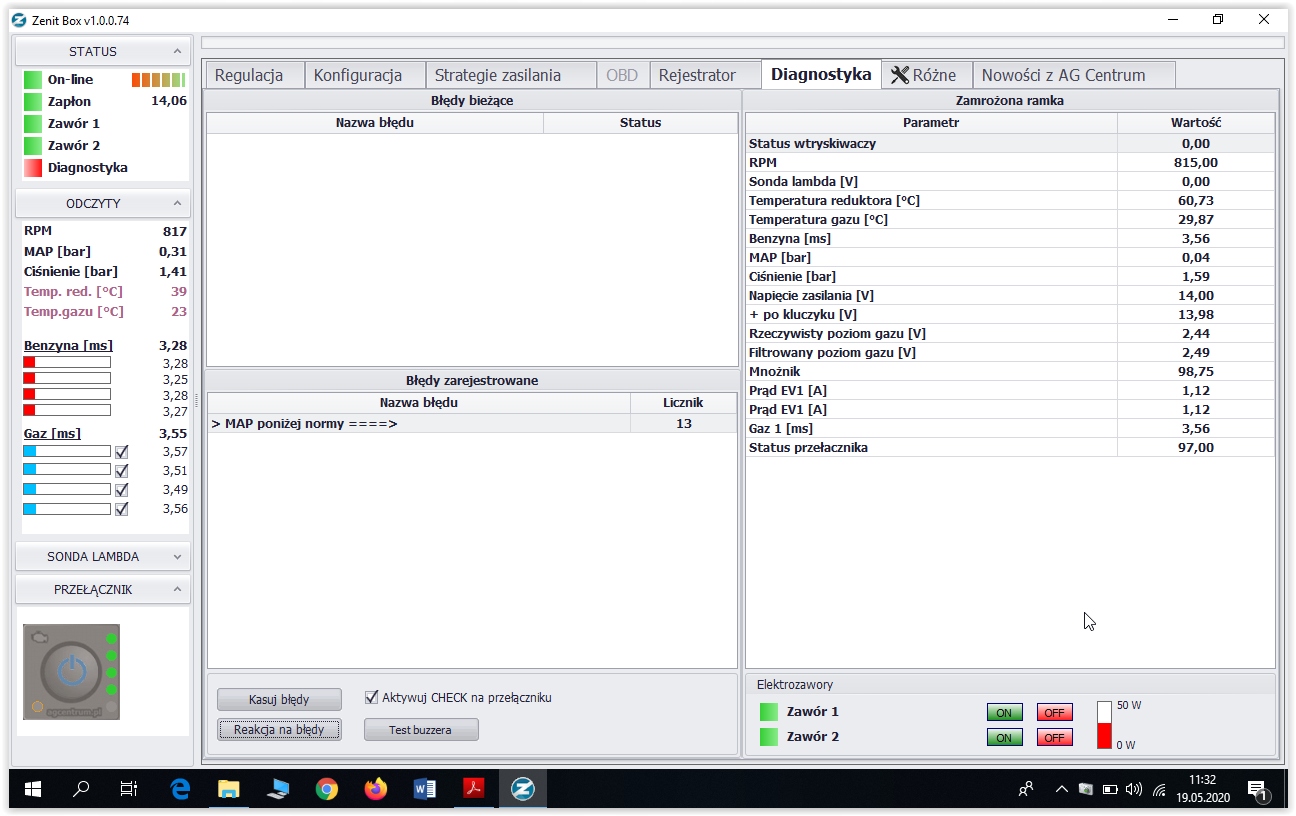
Task: Click the On-line signal strength bars
Action: coord(158,79)
